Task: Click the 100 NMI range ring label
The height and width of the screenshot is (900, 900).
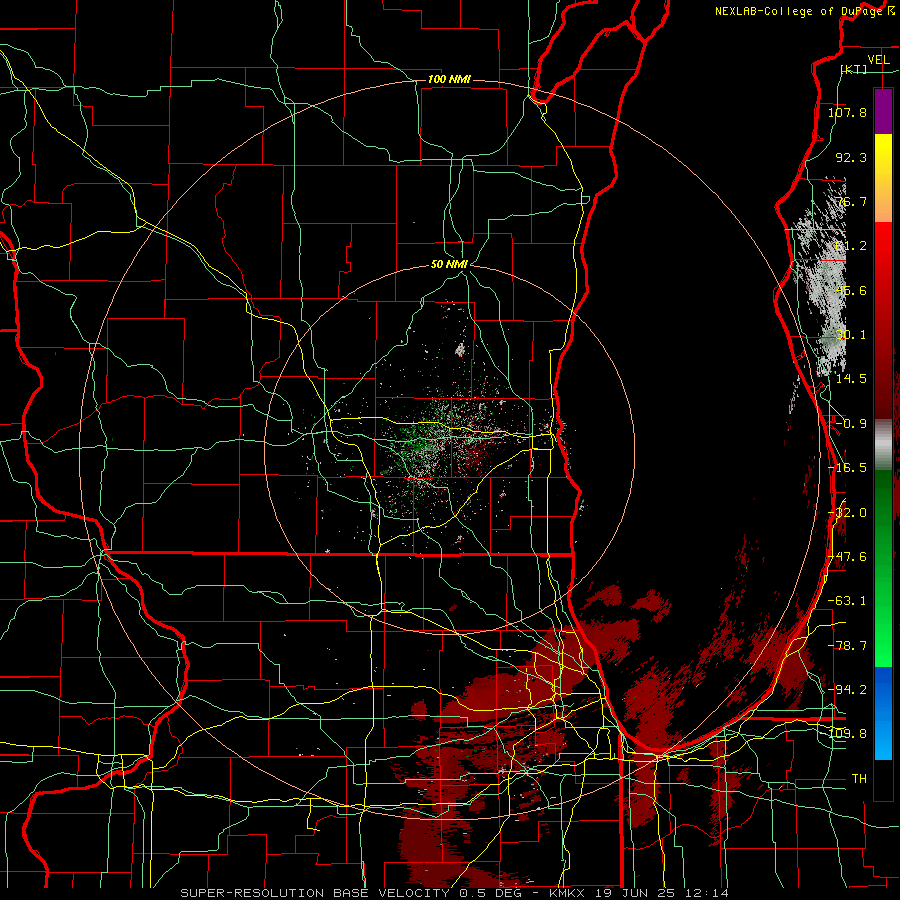Action: (x=449, y=79)
